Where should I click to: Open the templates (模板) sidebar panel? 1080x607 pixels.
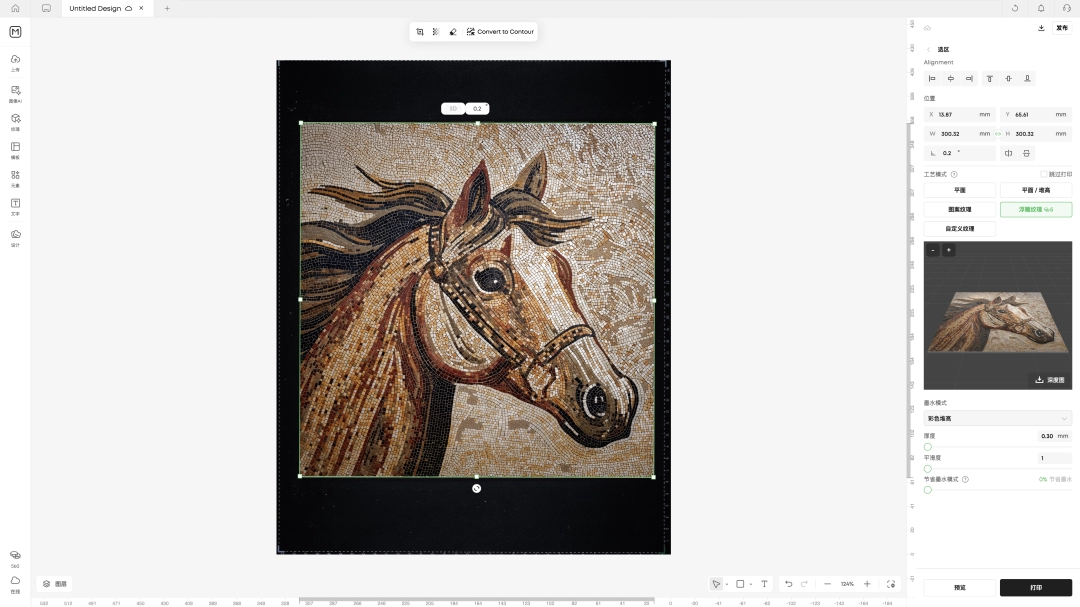(x=15, y=150)
